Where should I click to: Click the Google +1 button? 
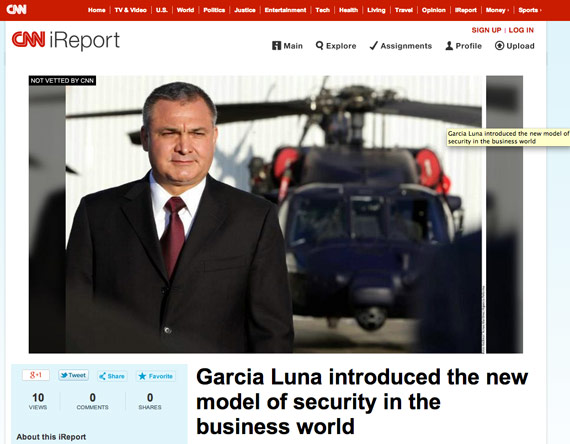(x=36, y=375)
